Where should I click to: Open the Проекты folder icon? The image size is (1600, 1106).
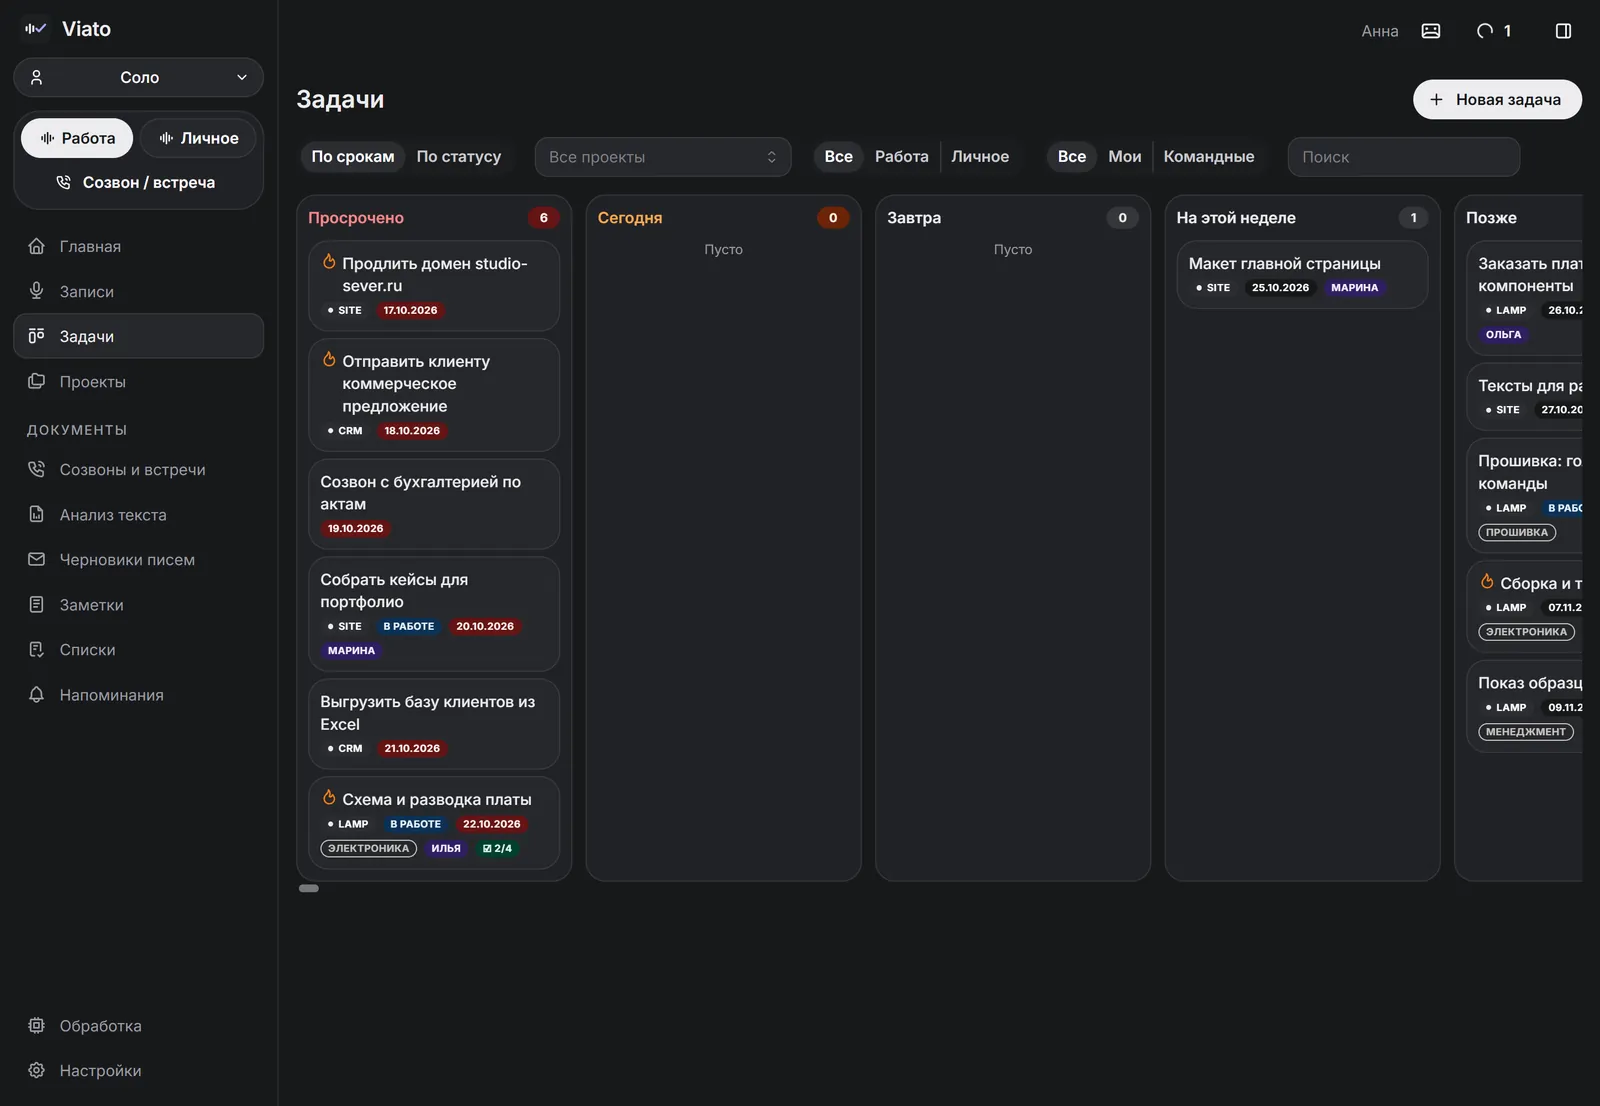(x=37, y=381)
